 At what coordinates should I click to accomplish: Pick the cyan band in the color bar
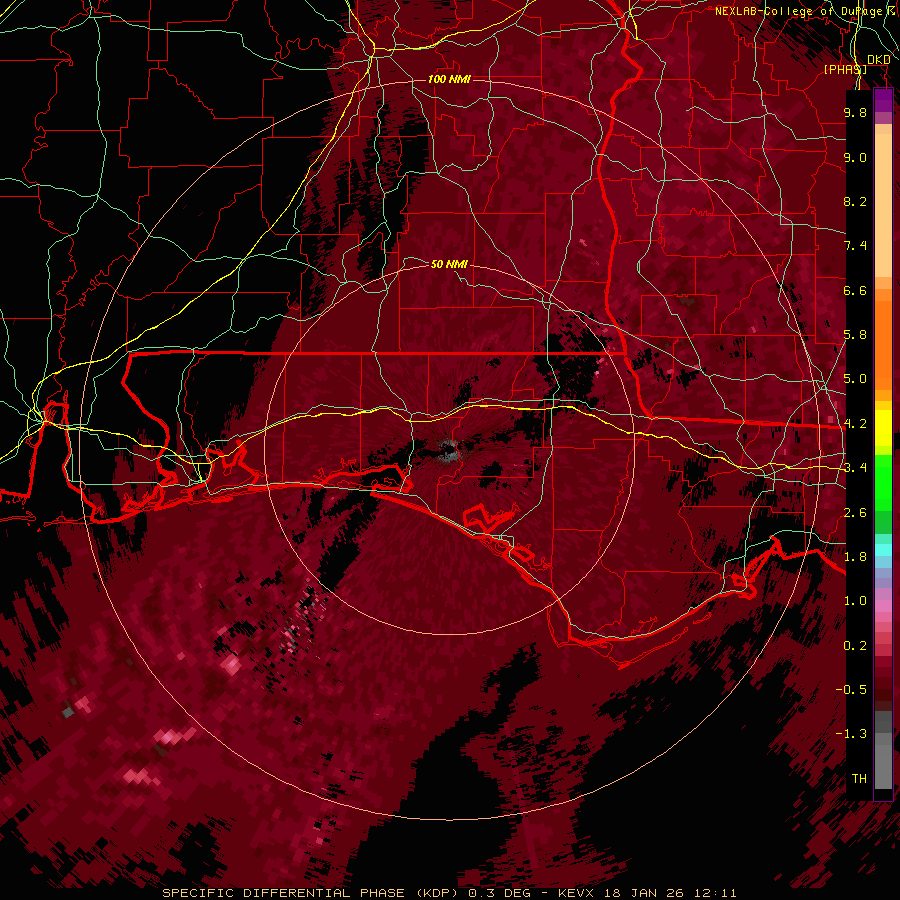coord(883,549)
